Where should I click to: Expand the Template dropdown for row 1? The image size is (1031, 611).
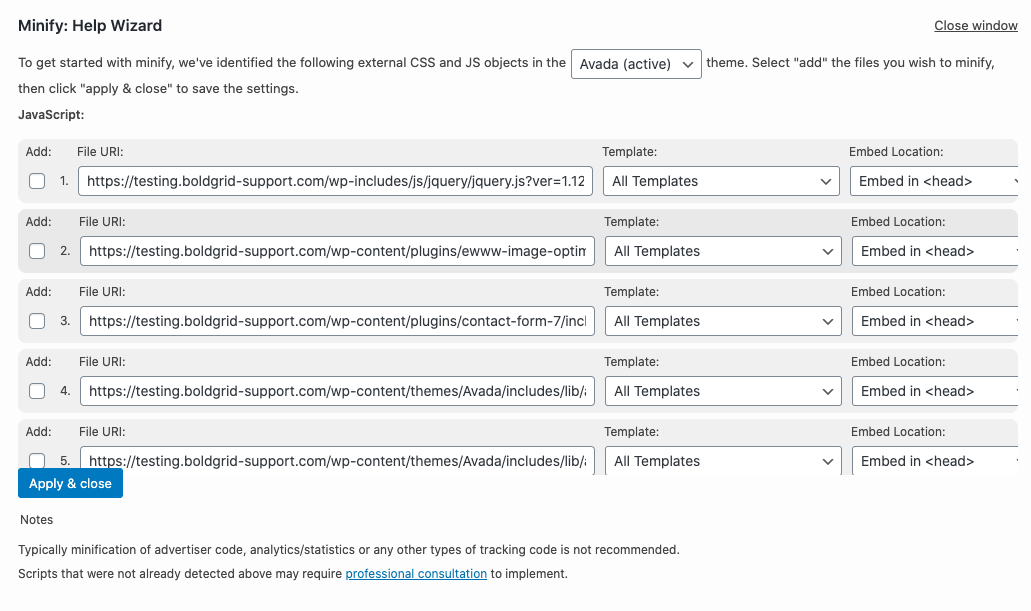(721, 181)
